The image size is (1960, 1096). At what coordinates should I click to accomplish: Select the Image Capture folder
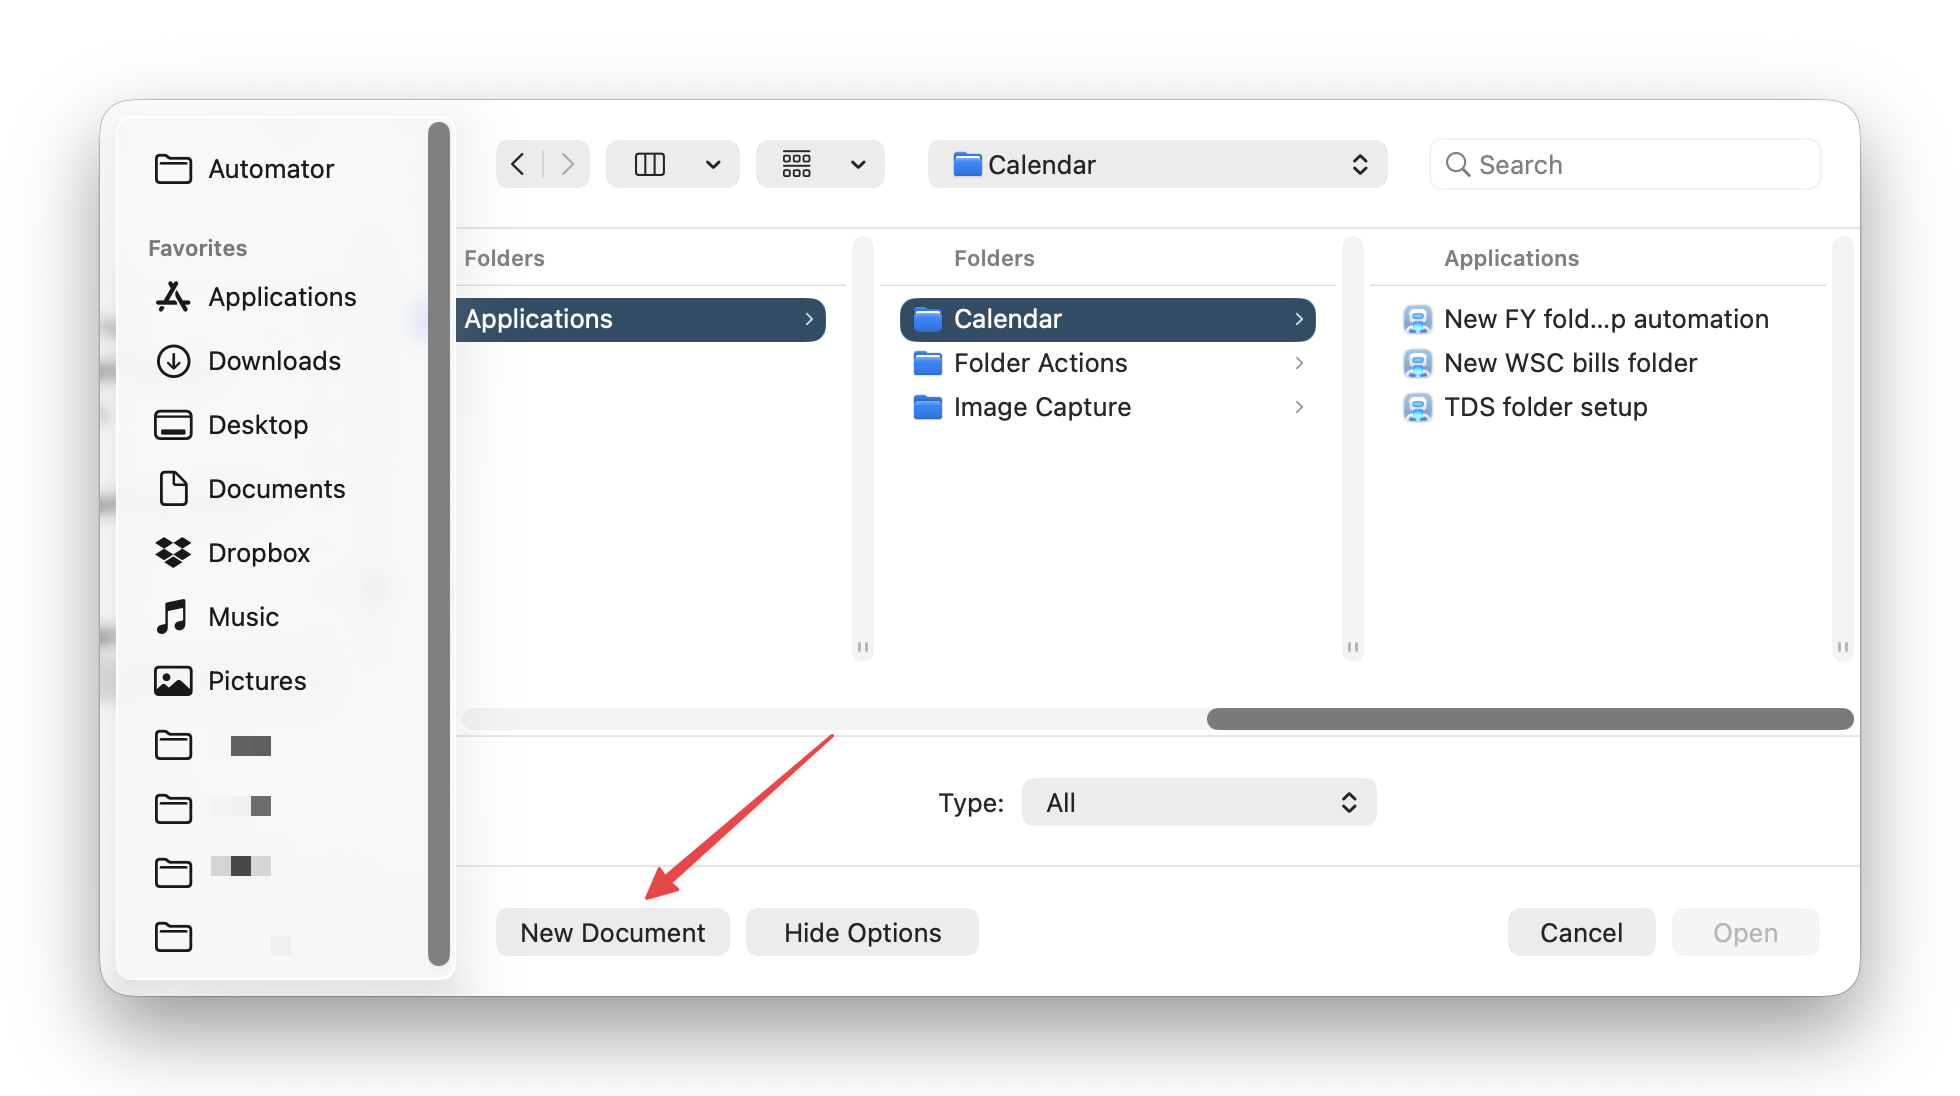pos(1042,406)
